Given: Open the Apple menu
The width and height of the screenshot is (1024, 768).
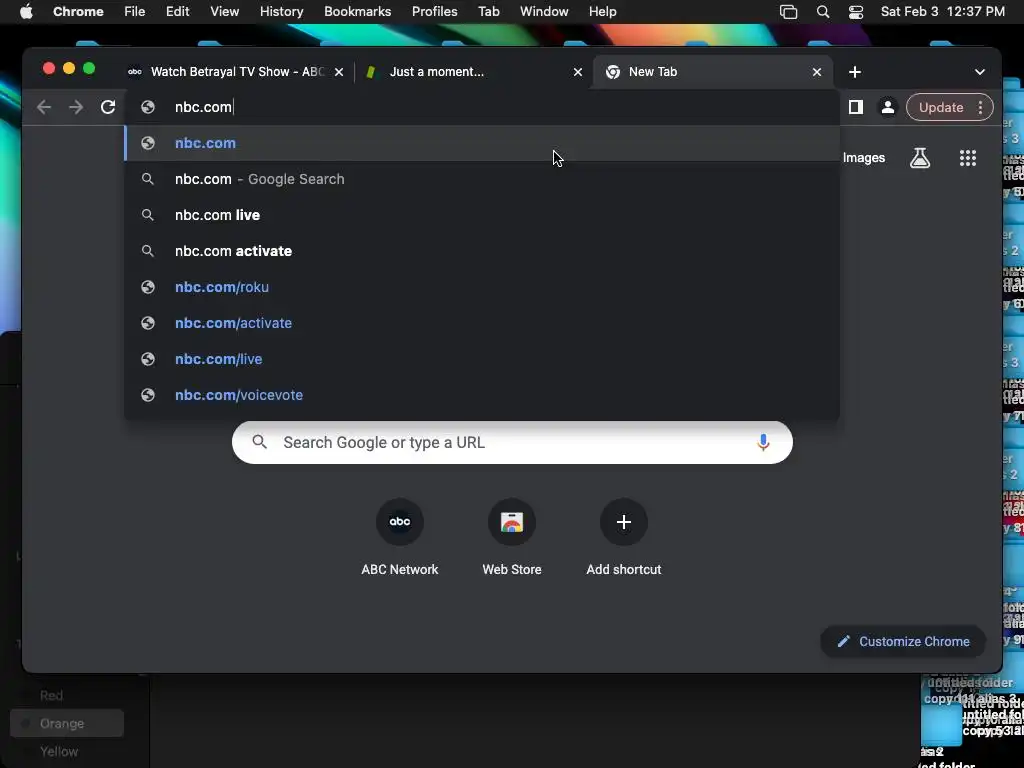Looking at the screenshot, I should click(x=26, y=12).
